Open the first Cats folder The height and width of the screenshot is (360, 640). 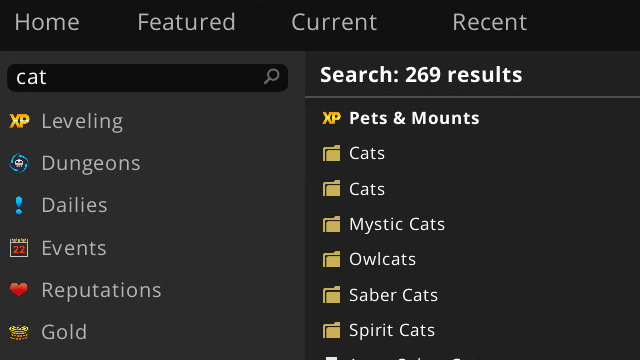(473, 153)
